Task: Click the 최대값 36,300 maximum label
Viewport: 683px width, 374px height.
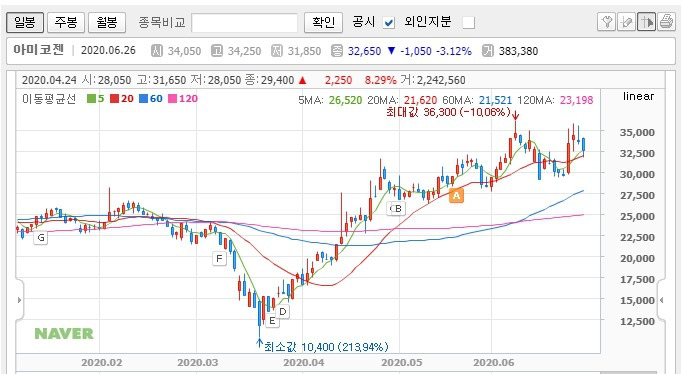Action: 448,112
